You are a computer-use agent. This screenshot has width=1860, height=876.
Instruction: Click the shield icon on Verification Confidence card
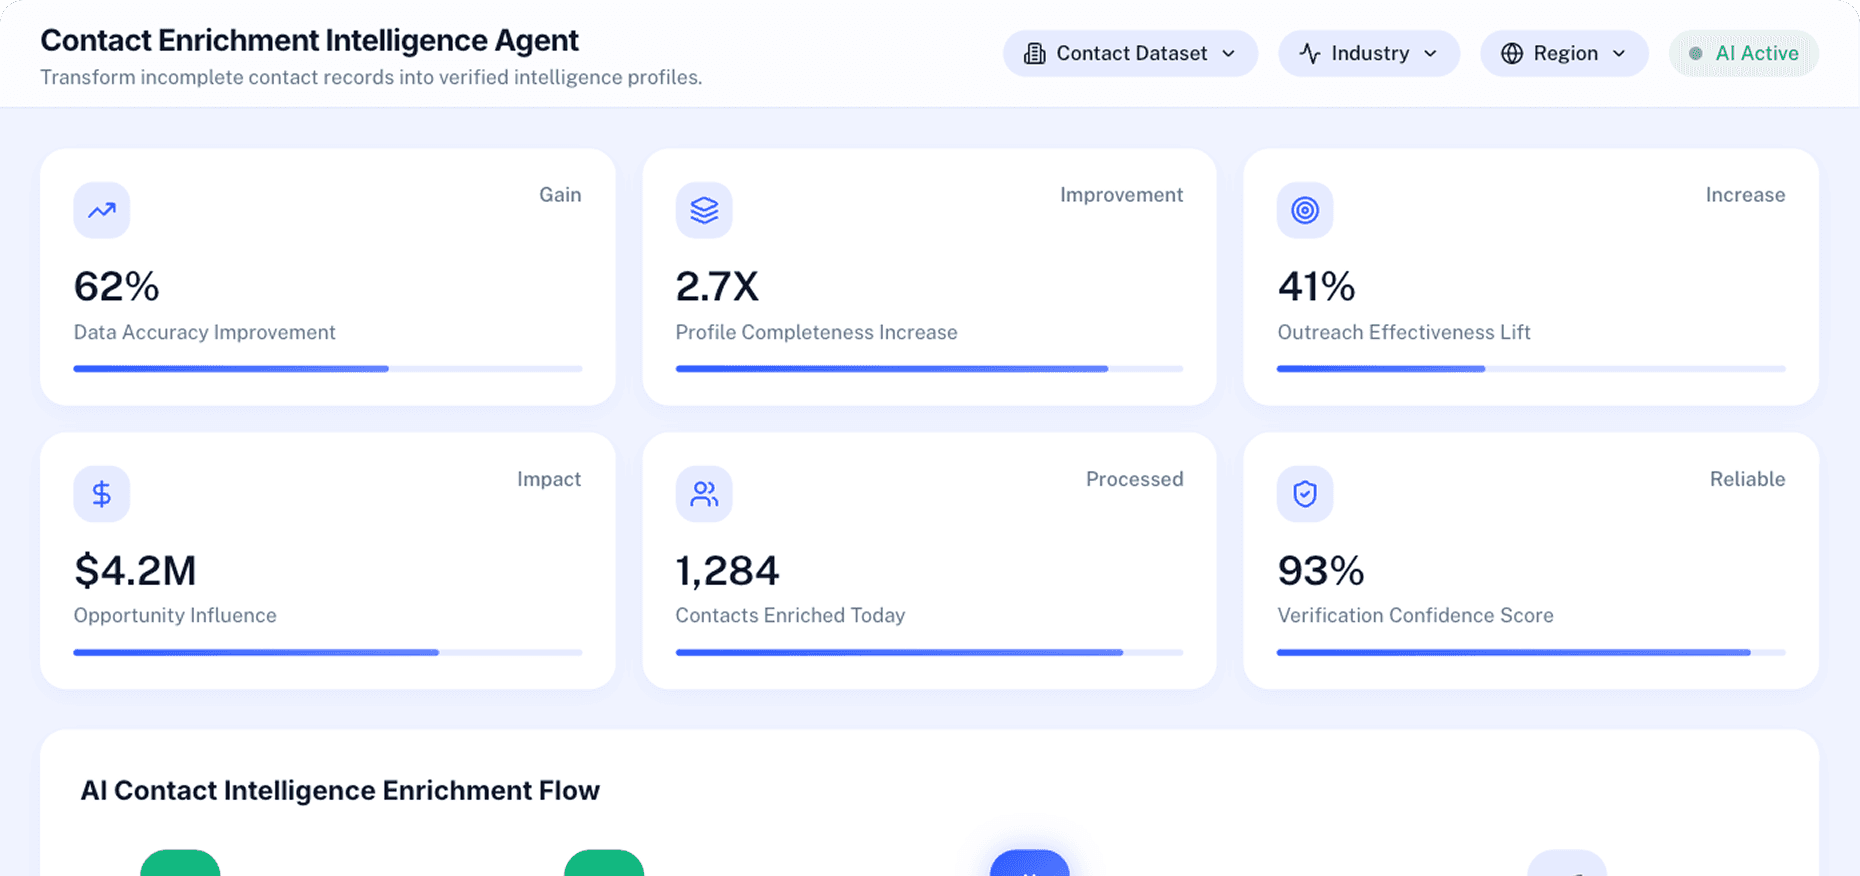coord(1305,494)
